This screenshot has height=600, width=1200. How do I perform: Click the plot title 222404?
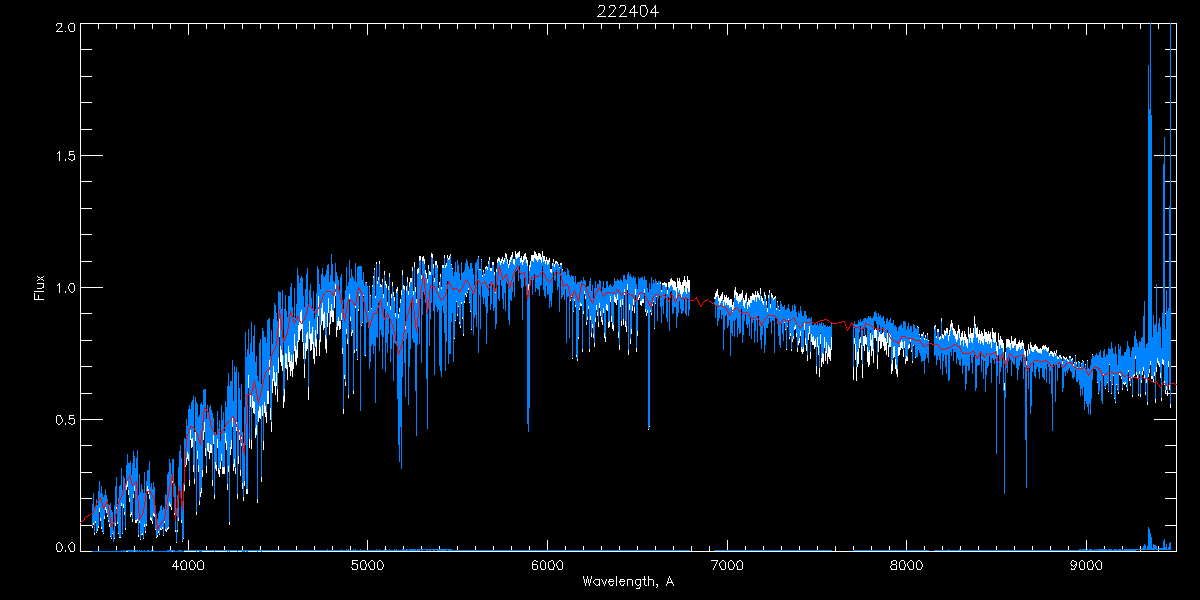pyautogui.click(x=628, y=11)
